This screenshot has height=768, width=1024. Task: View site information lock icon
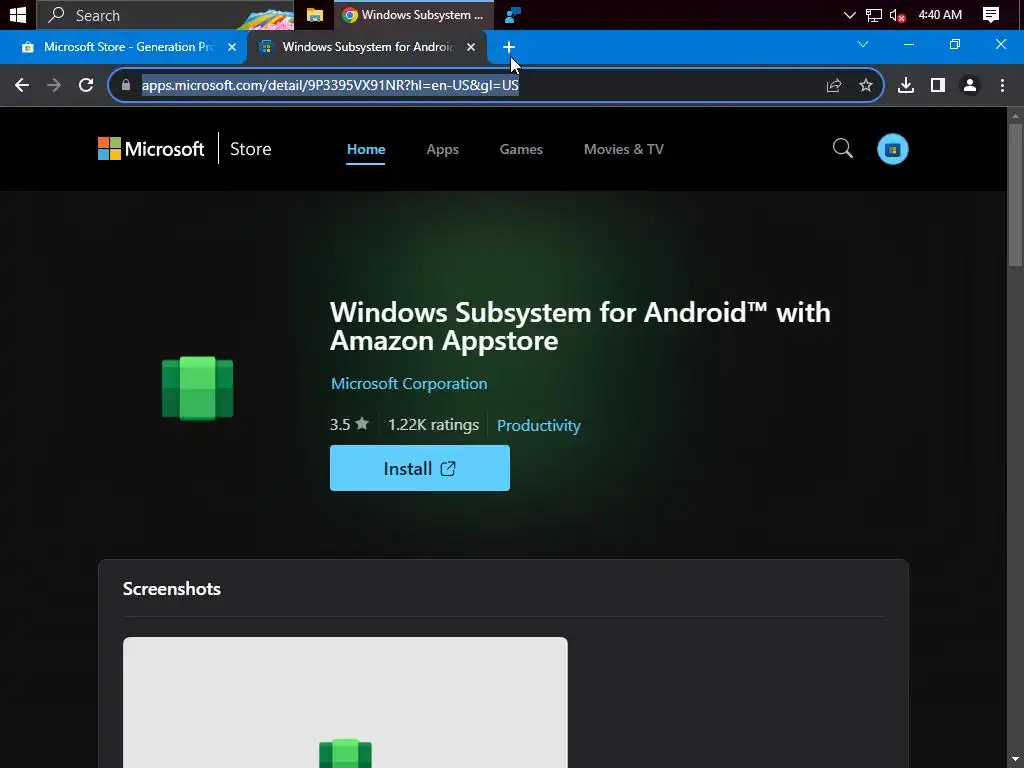point(126,86)
